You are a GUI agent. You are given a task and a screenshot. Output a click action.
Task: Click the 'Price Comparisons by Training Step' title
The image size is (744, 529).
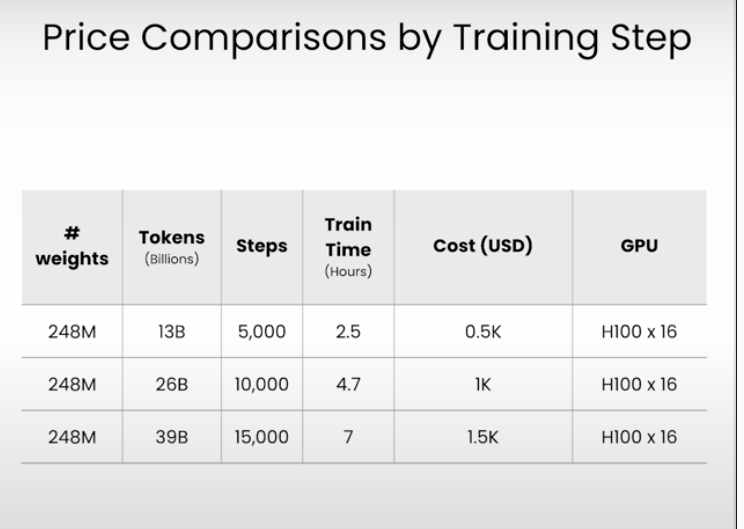tap(366, 38)
